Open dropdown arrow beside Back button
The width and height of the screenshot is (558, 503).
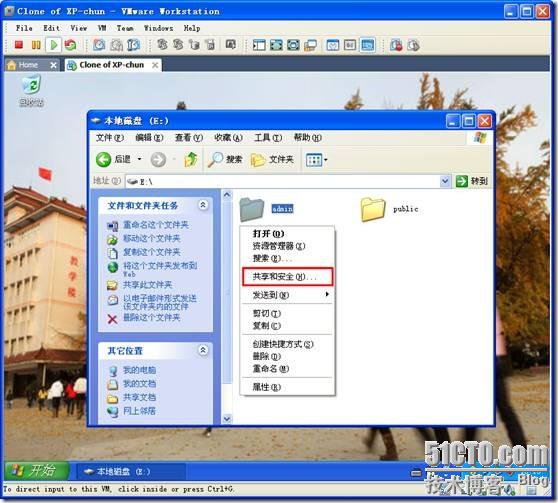click(140, 159)
